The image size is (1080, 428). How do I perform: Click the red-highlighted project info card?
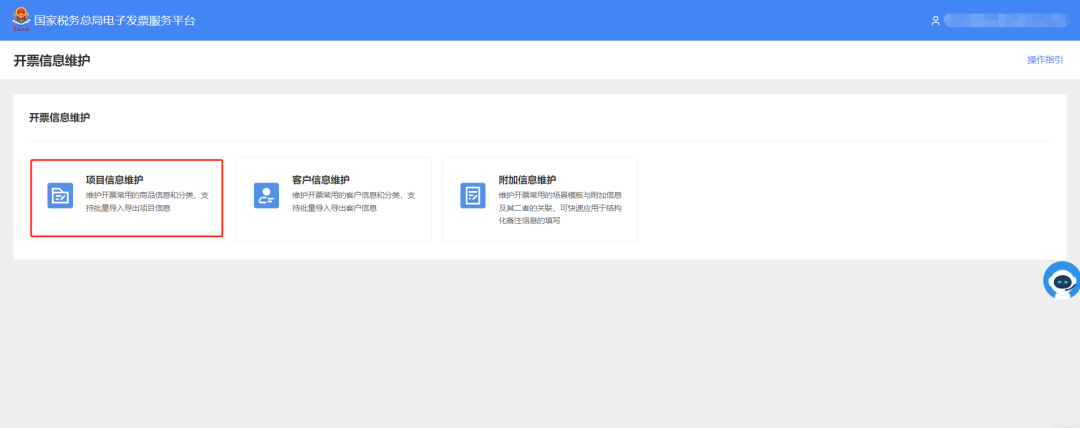pos(126,198)
